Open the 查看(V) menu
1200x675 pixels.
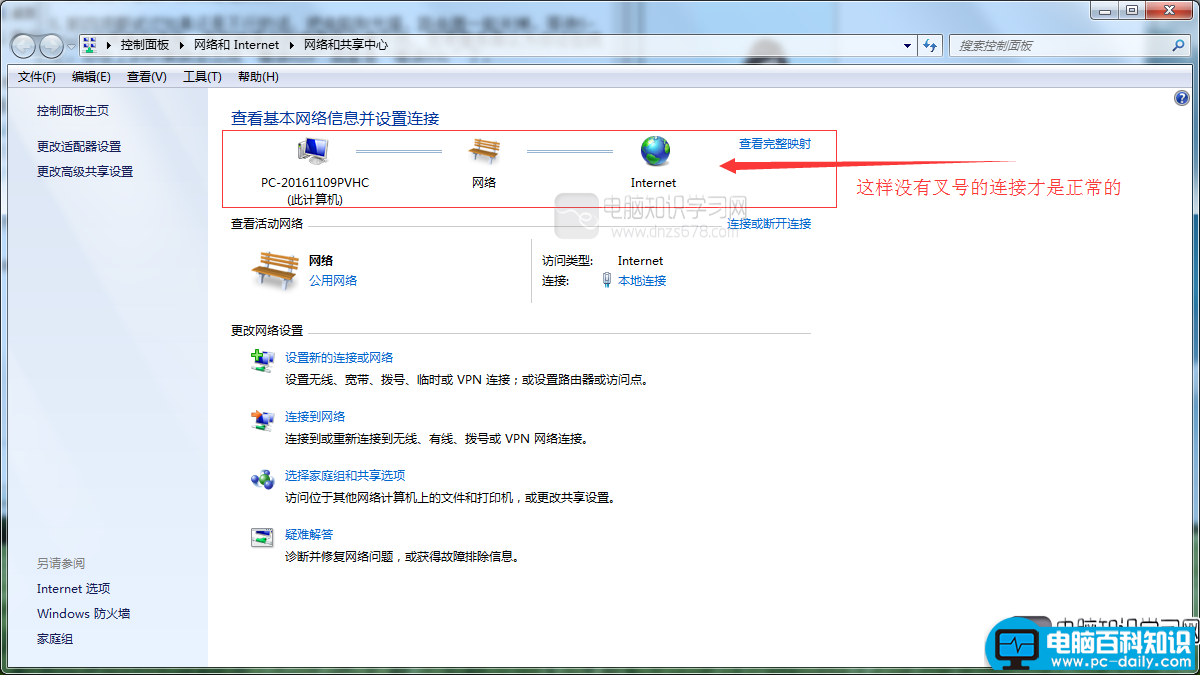(147, 77)
